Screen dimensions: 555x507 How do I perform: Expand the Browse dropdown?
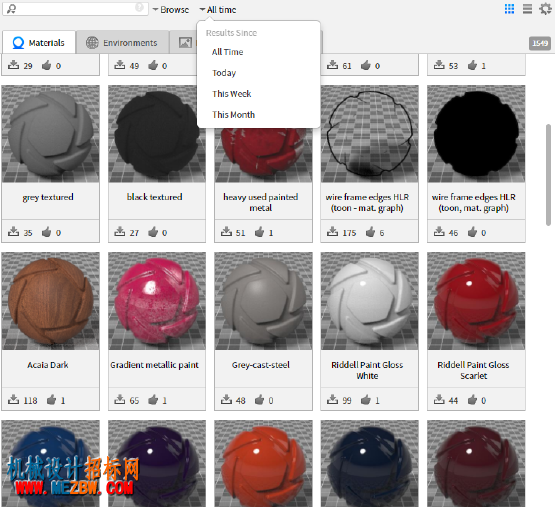coord(171,10)
